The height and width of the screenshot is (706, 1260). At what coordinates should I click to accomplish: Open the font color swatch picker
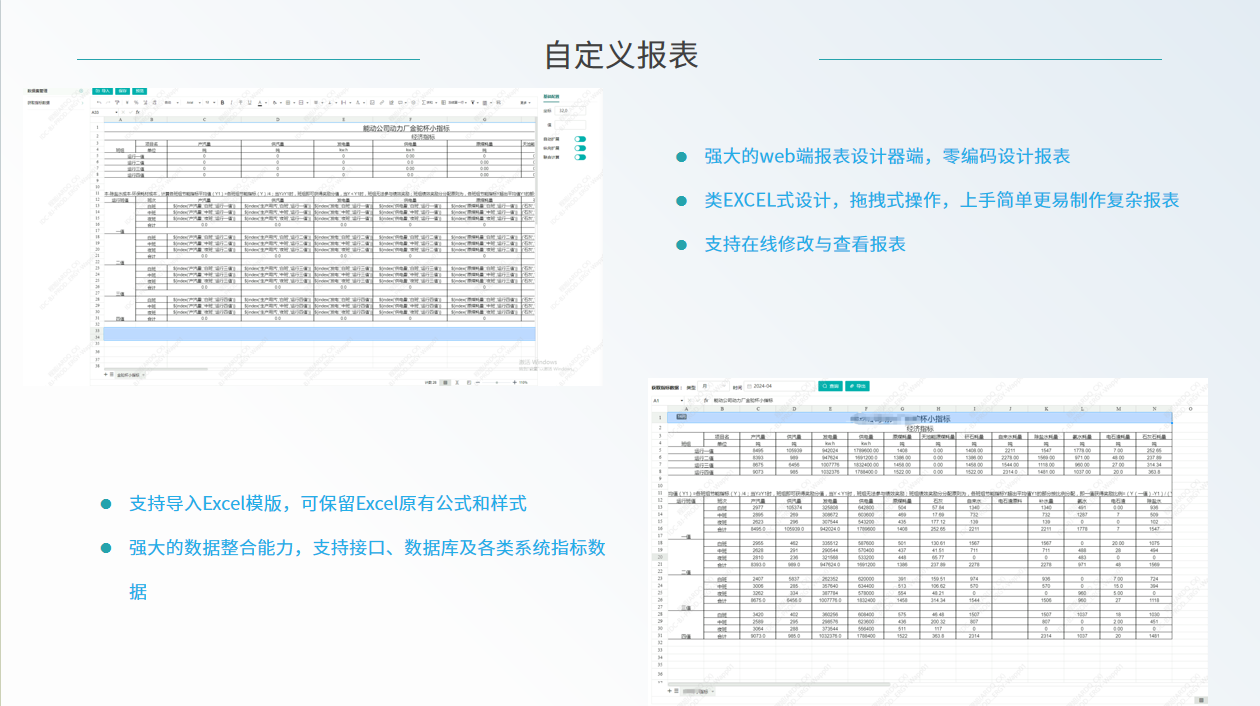(x=260, y=102)
